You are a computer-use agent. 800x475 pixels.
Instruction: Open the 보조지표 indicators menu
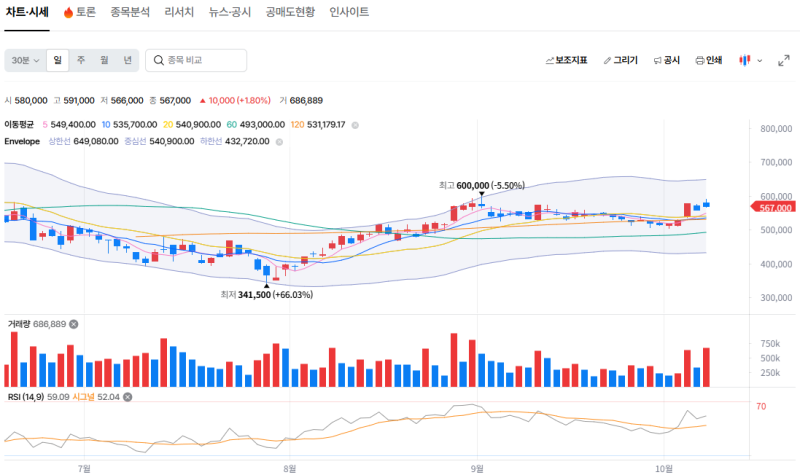tap(566, 60)
